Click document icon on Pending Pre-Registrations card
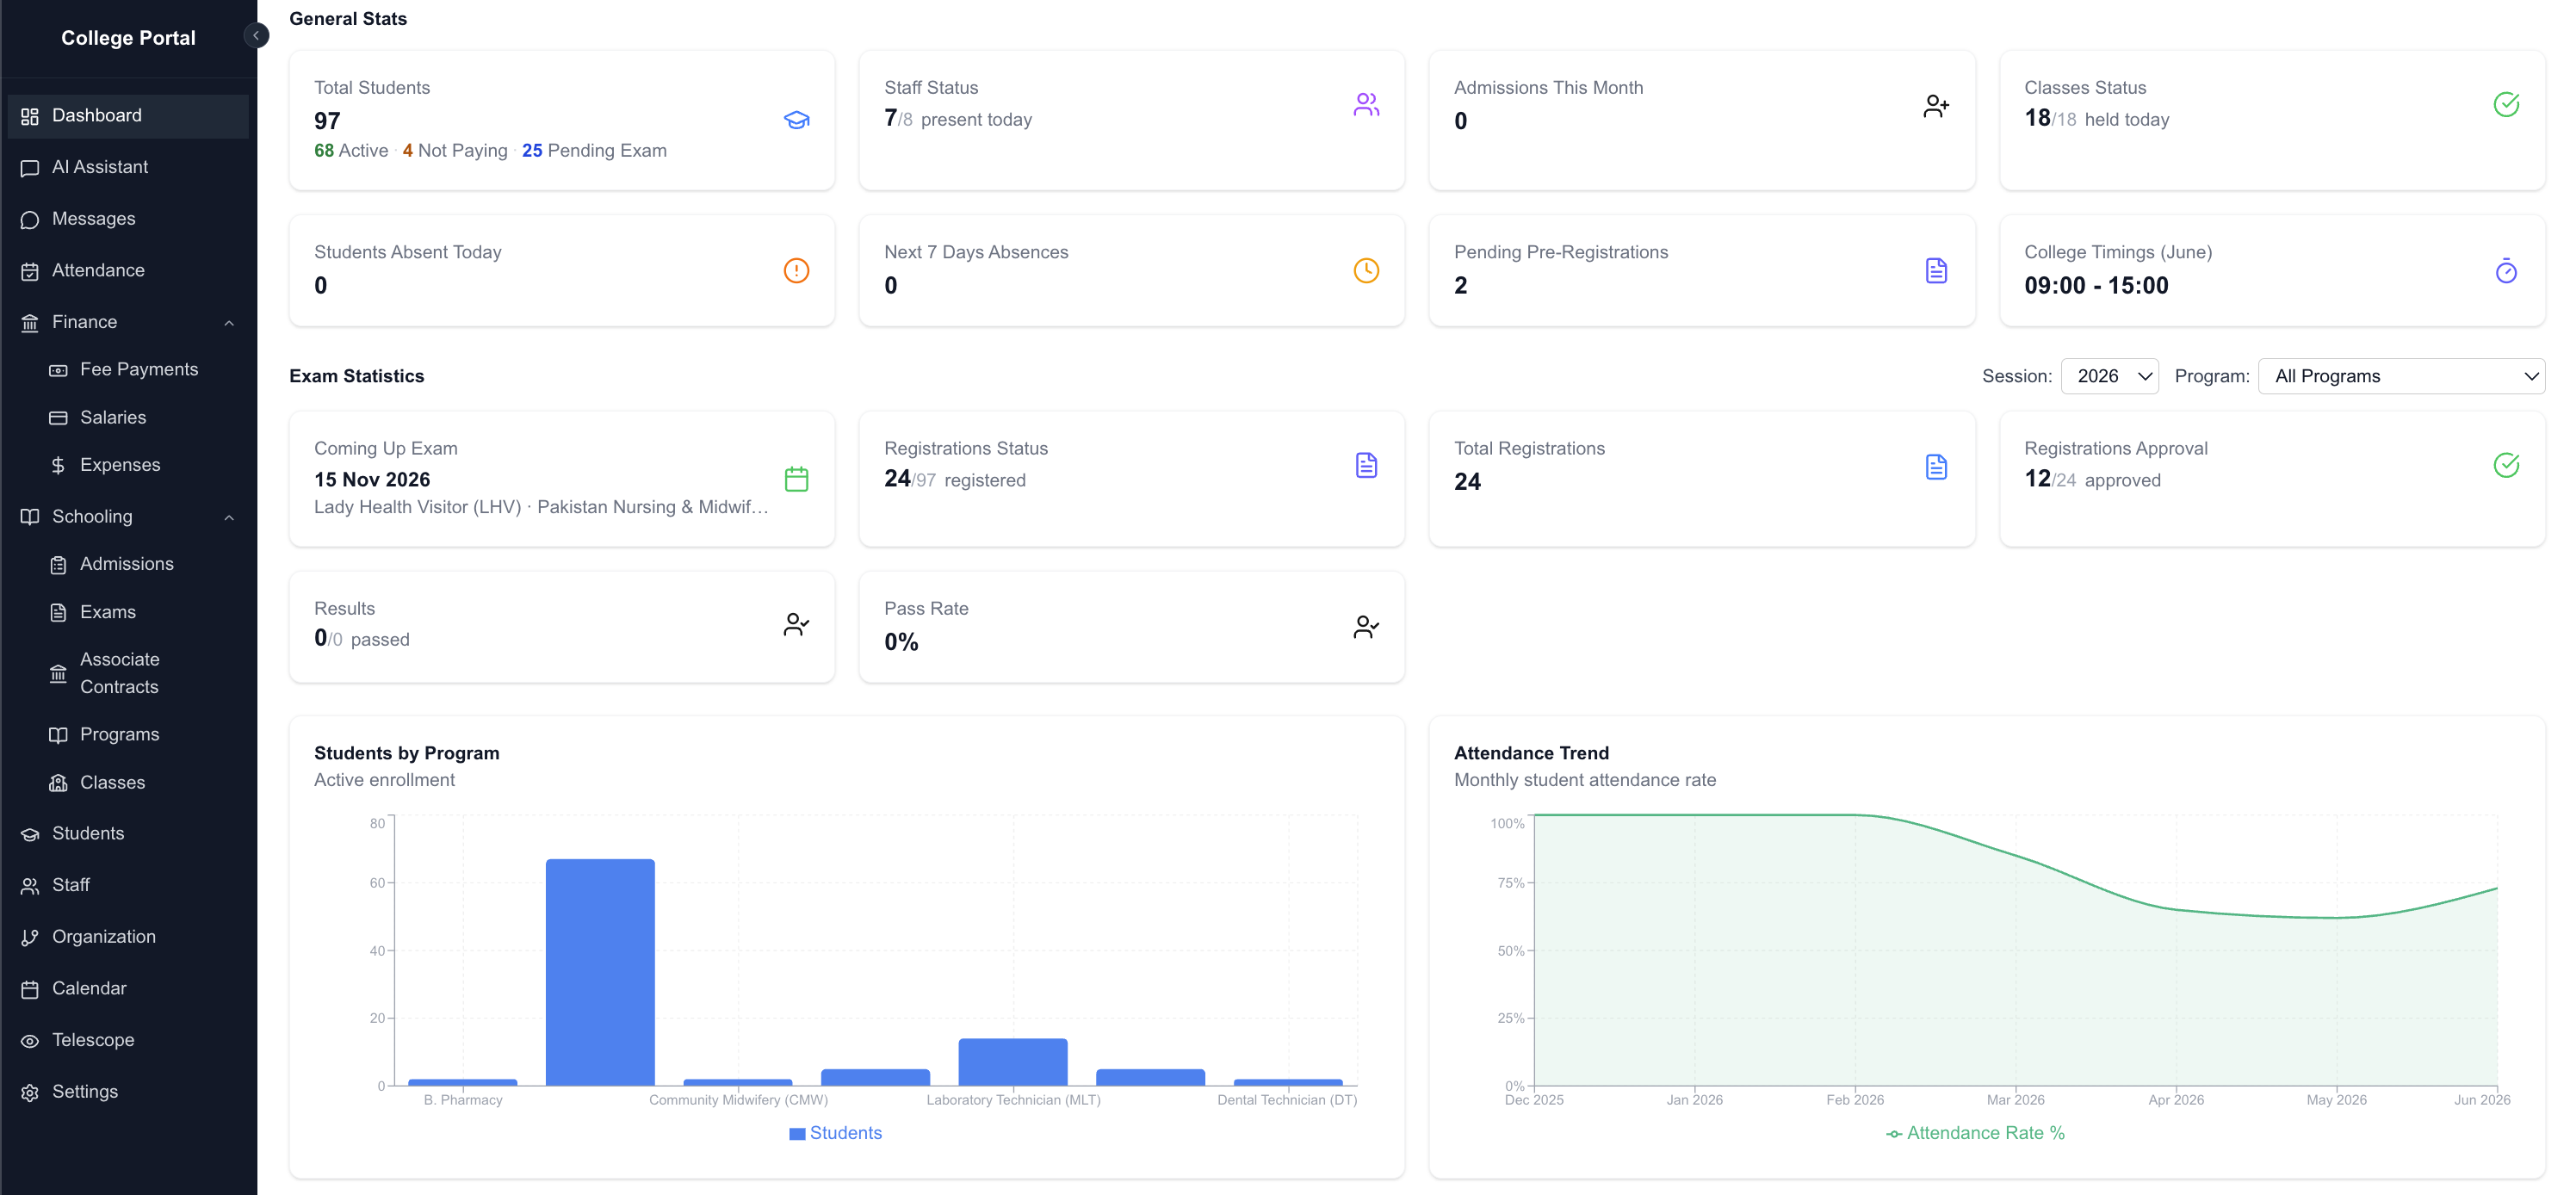The height and width of the screenshot is (1195, 2576). (x=1937, y=271)
